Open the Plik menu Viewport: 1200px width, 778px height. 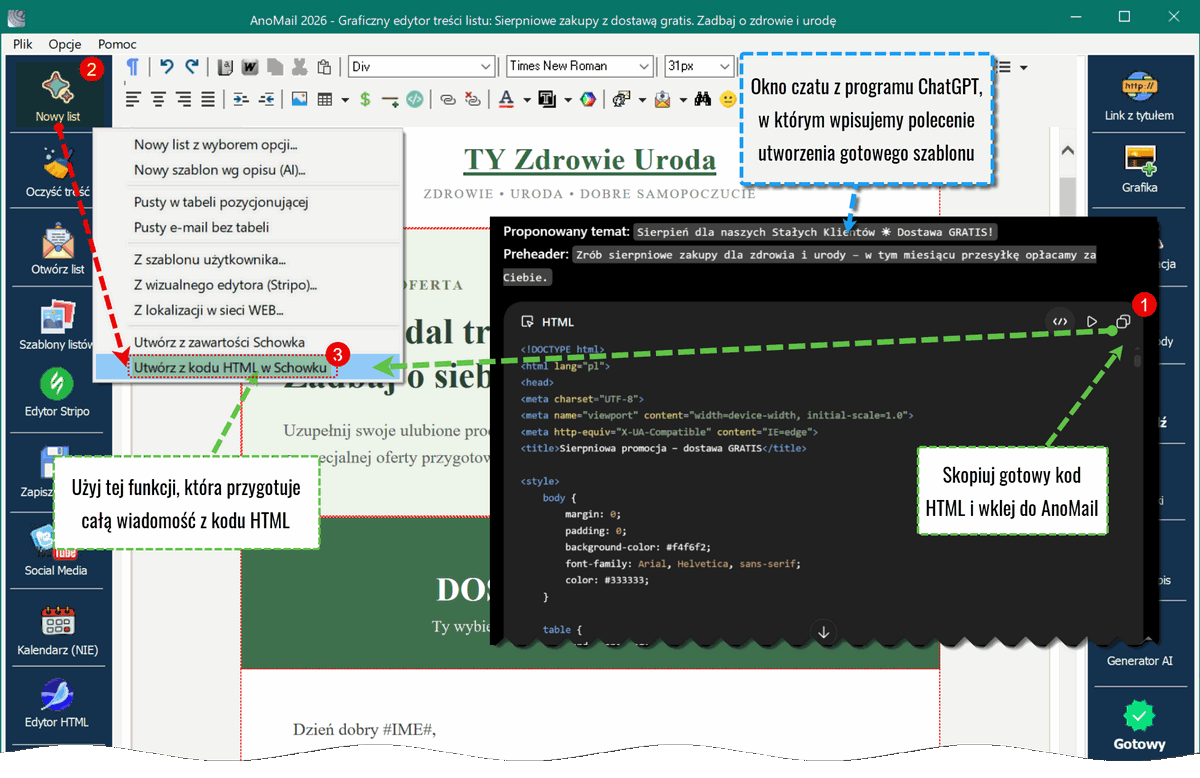click(x=23, y=44)
